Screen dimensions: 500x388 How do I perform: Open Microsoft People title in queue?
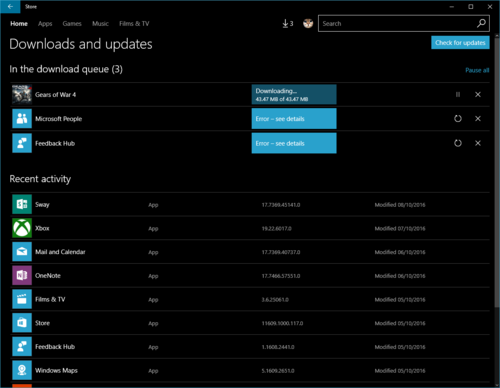(x=59, y=119)
